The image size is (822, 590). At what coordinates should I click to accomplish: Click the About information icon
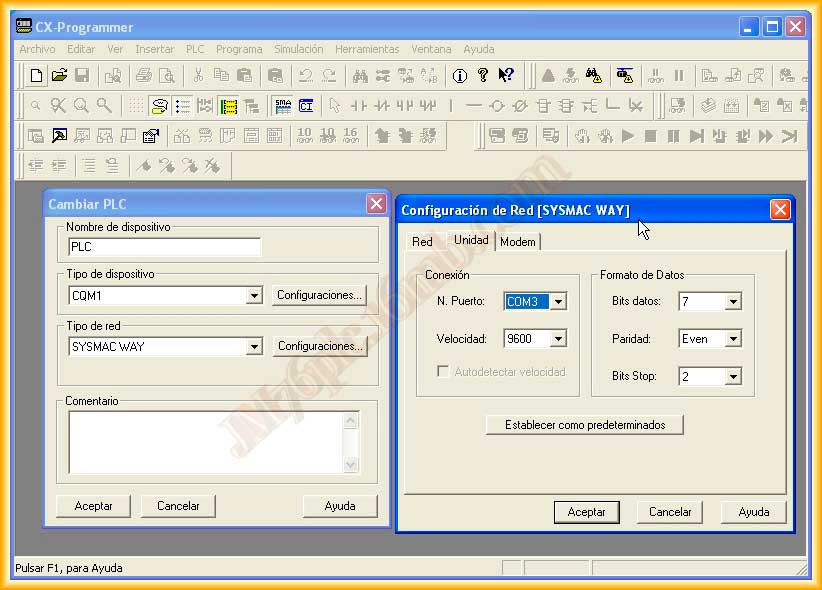[x=459, y=75]
